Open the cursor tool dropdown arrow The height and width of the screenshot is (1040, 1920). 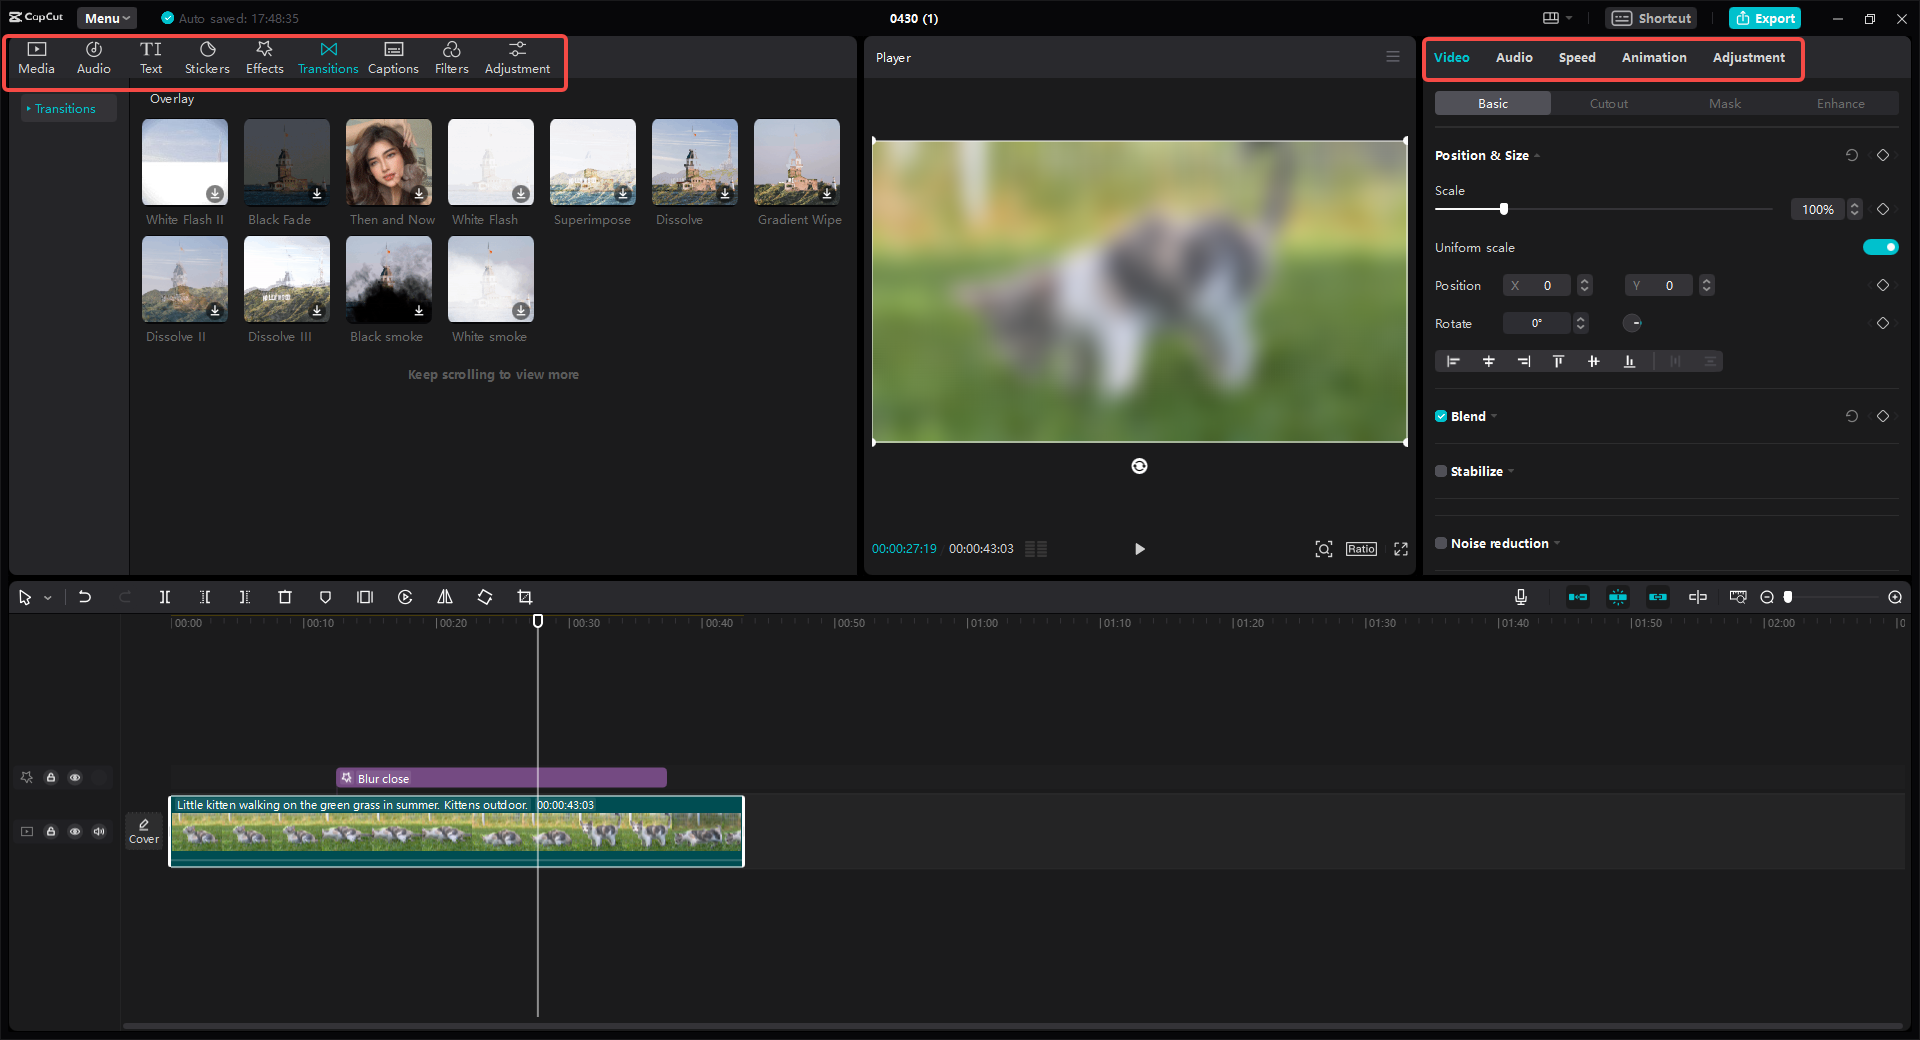point(47,597)
